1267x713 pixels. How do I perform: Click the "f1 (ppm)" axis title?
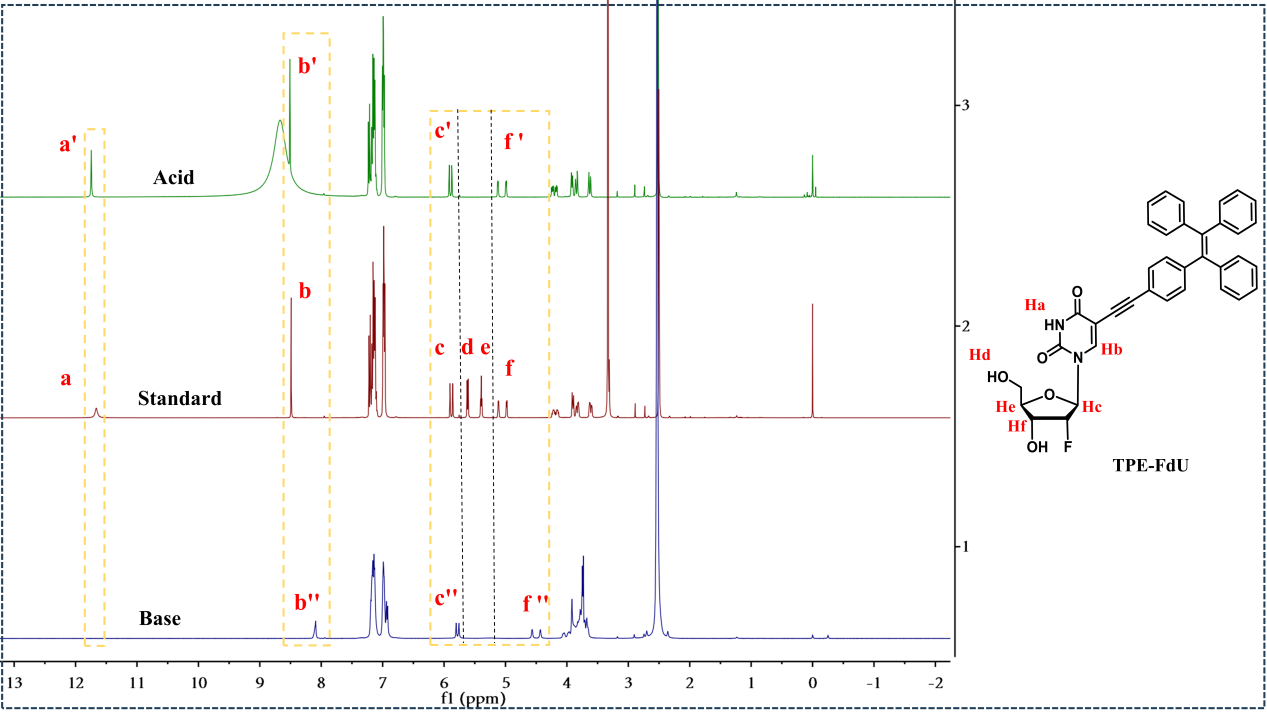(x=473, y=697)
